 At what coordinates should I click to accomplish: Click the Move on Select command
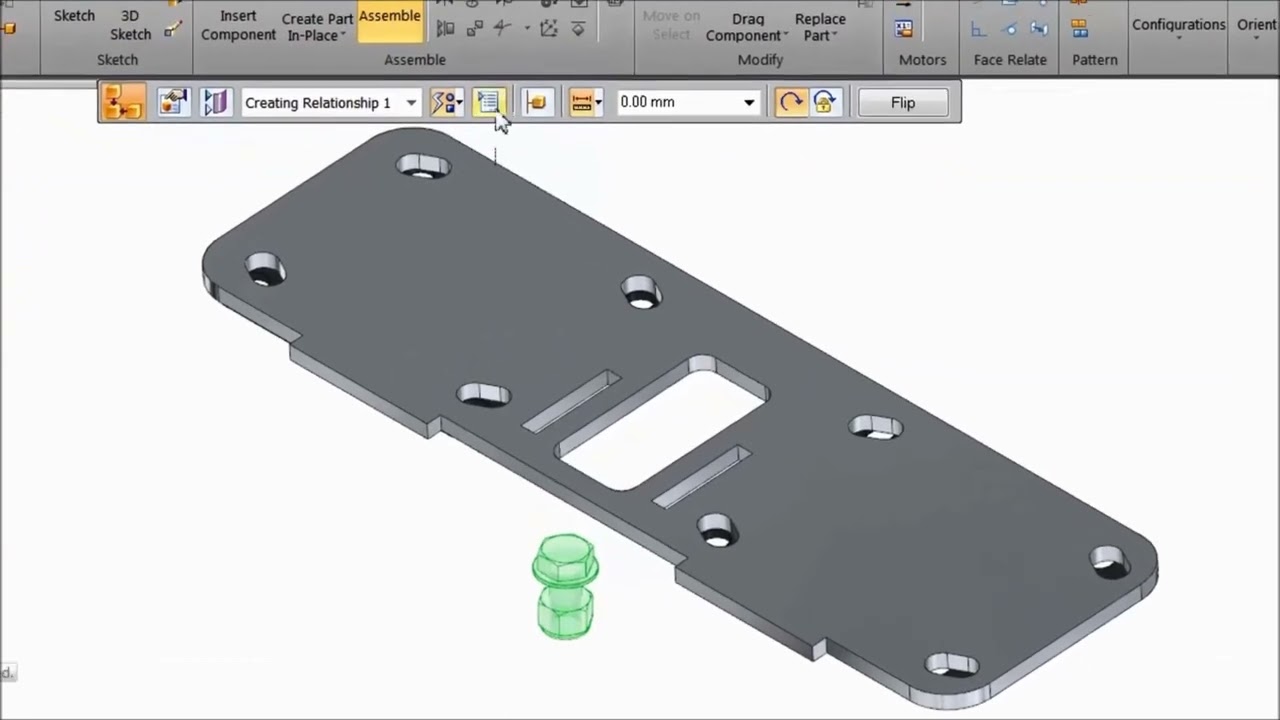671,25
